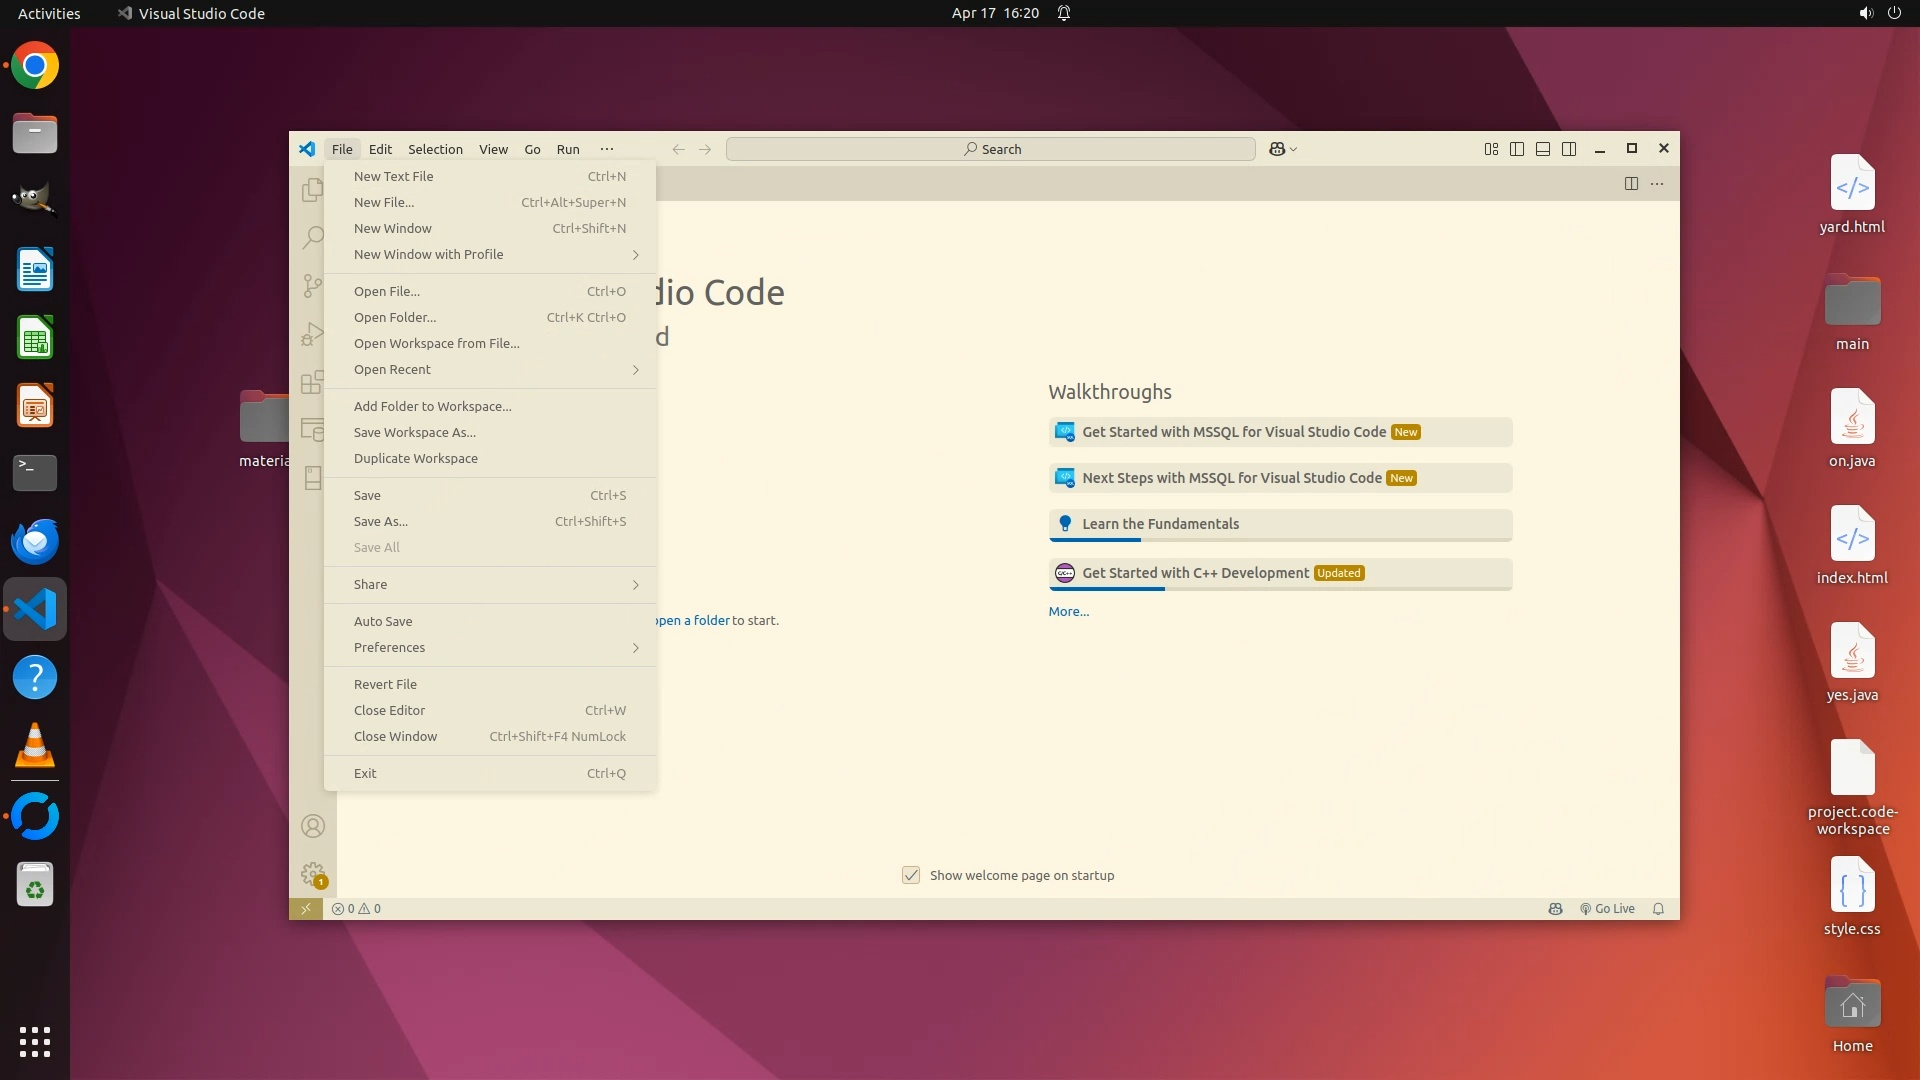Viewport: 1920px width, 1080px height.
Task: Open the Selection menu
Action: 435,149
